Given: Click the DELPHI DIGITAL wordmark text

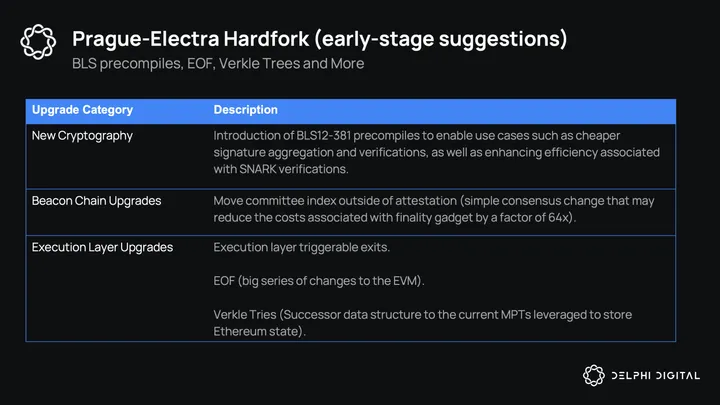Looking at the screenshot, I should click(x=656, y=375).
